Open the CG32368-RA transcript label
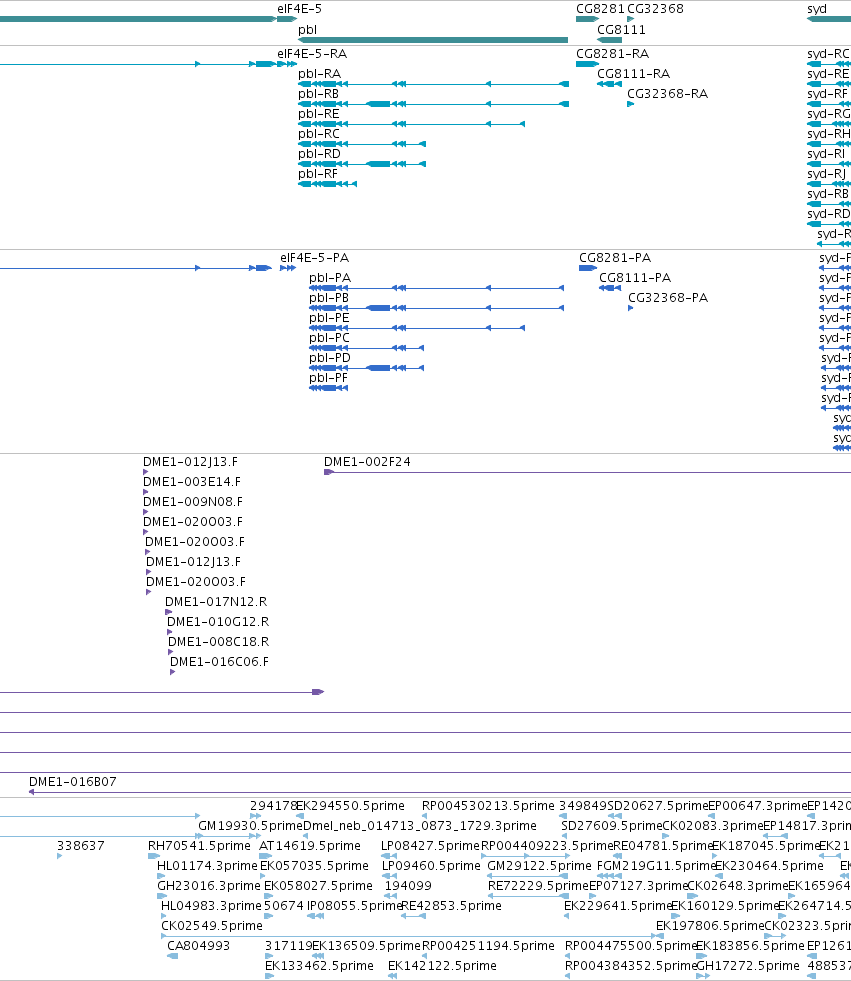Screen dimensions: 851x981 668,94
